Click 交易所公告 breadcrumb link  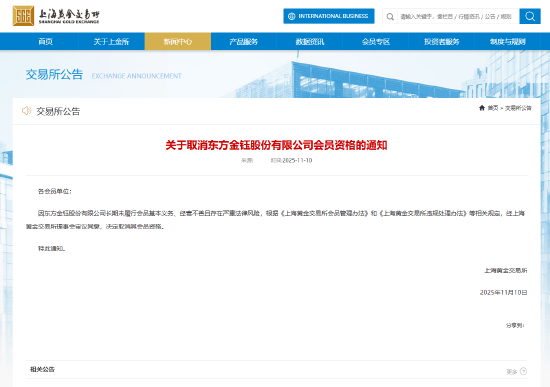(x=518, y=108)
